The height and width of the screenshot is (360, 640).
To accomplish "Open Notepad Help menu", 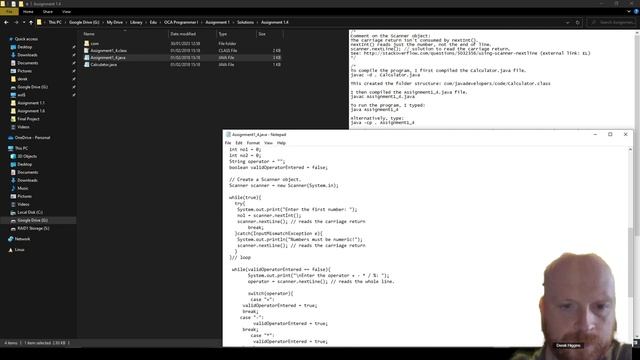I will point(281,143).
